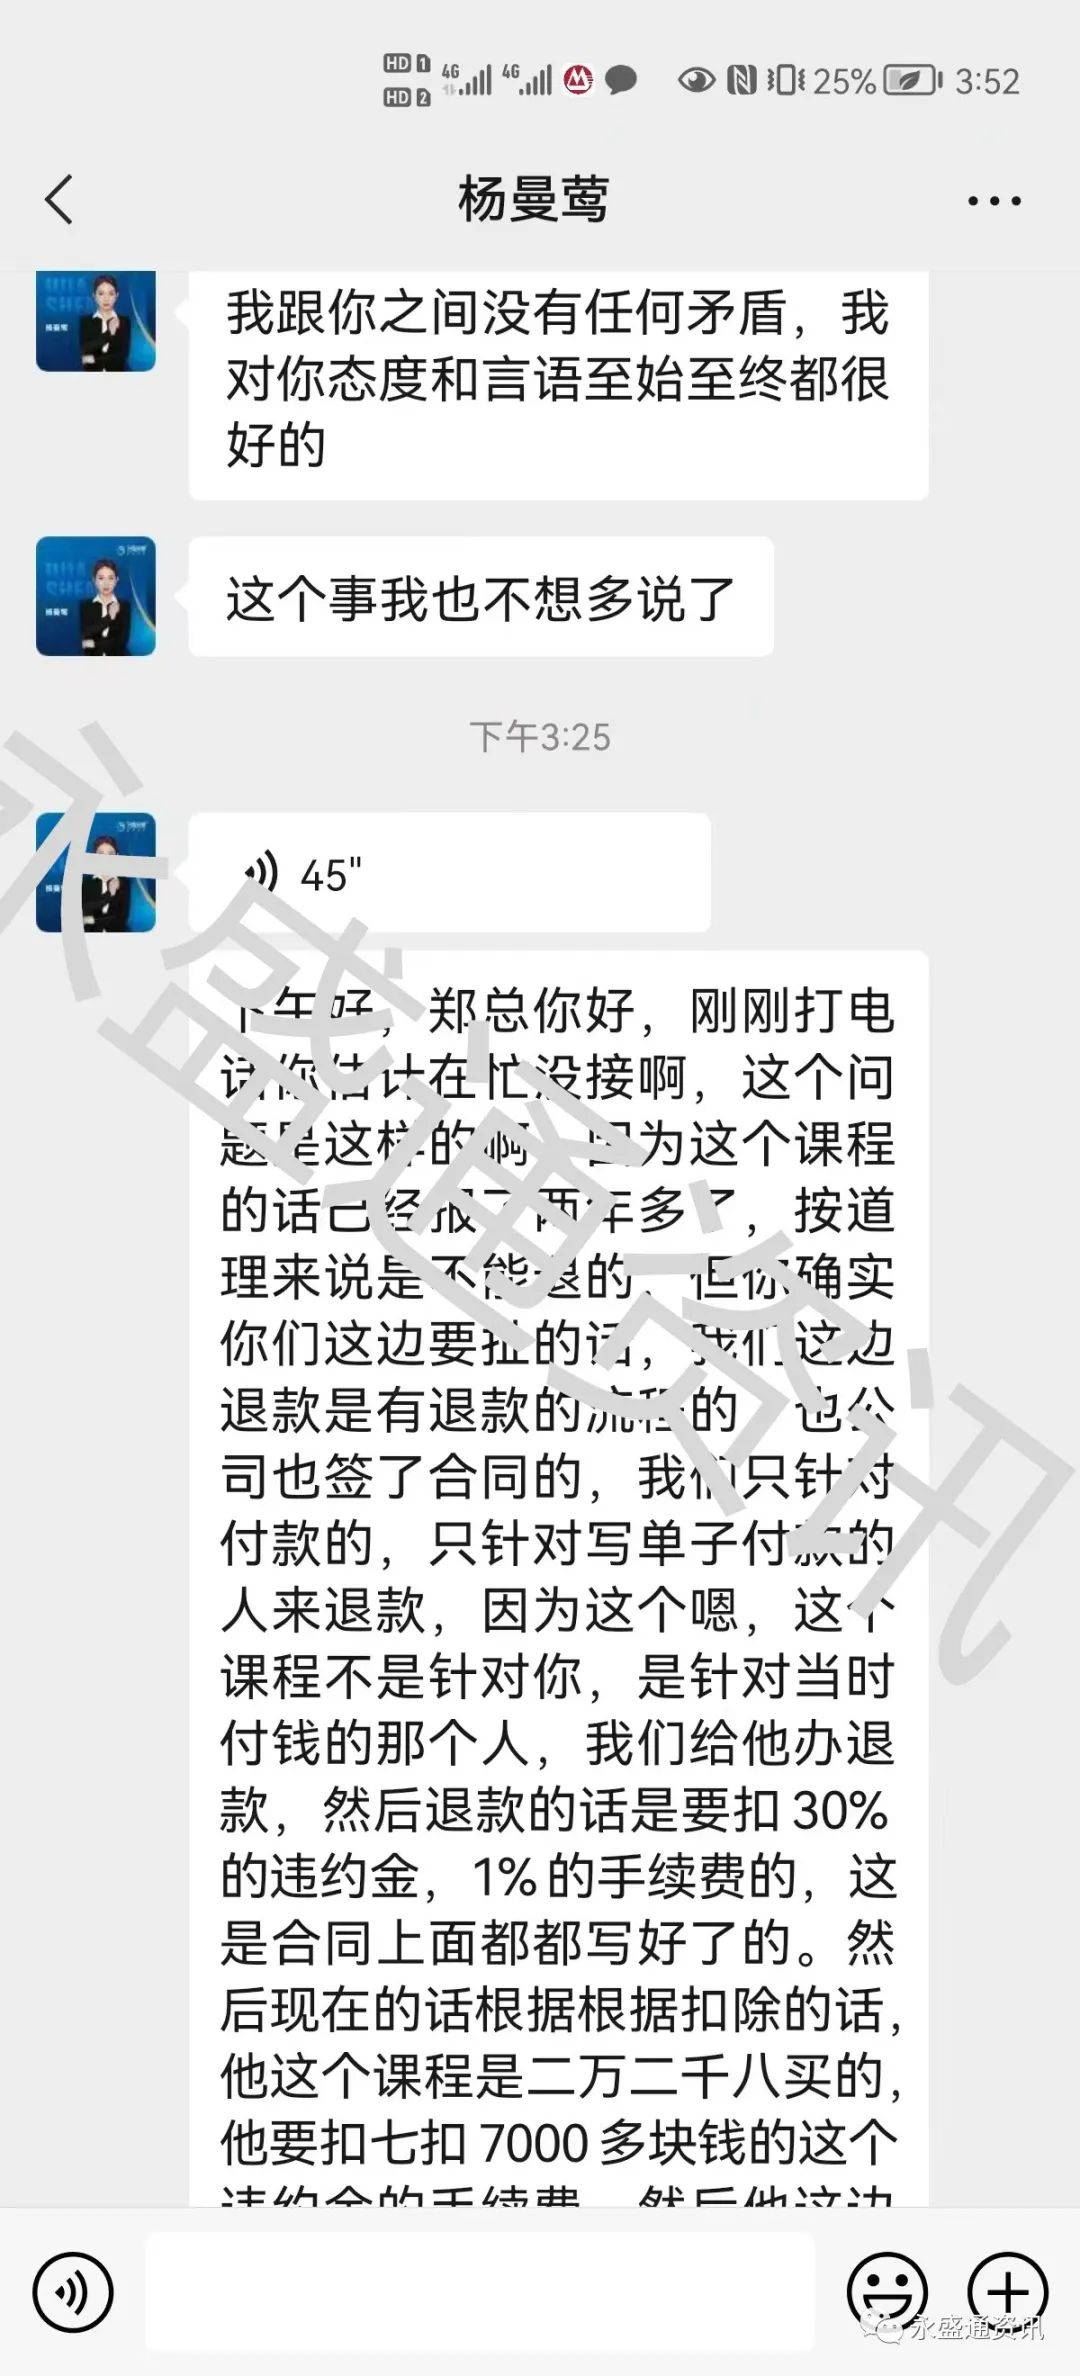Screen dimensions: 1080x2376
Task: Tap the chat title 杨曼莺
Action: pyautogui.click(x=533, y=199)
